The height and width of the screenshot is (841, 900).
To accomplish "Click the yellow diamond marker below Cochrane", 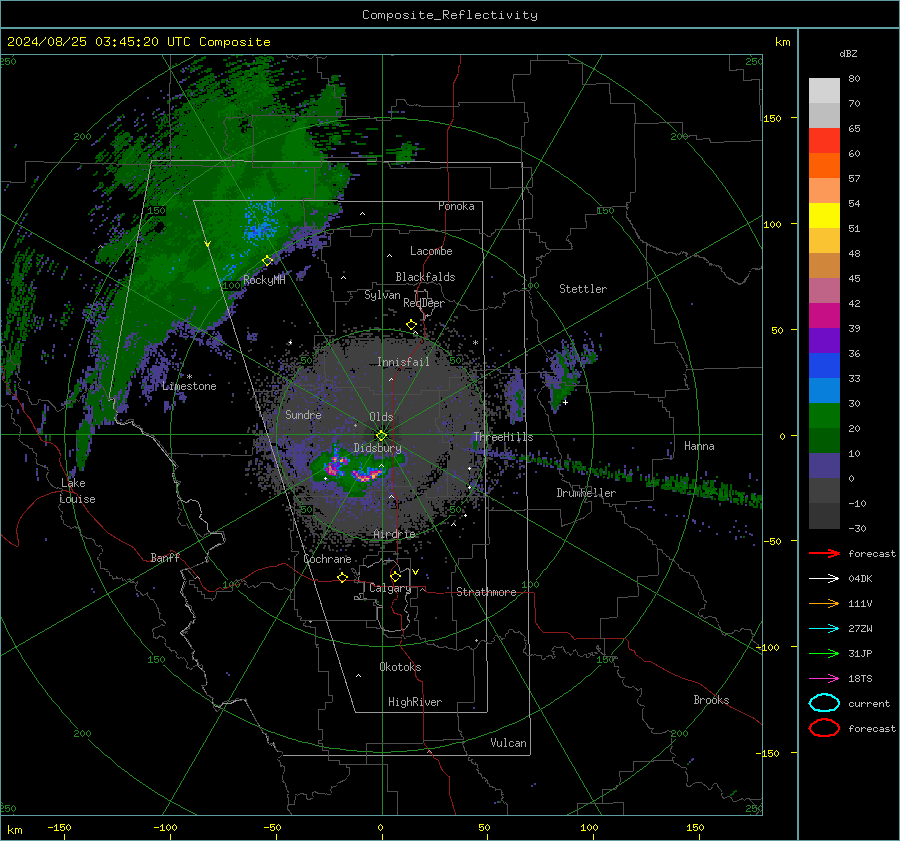I will tap(343, 577).
